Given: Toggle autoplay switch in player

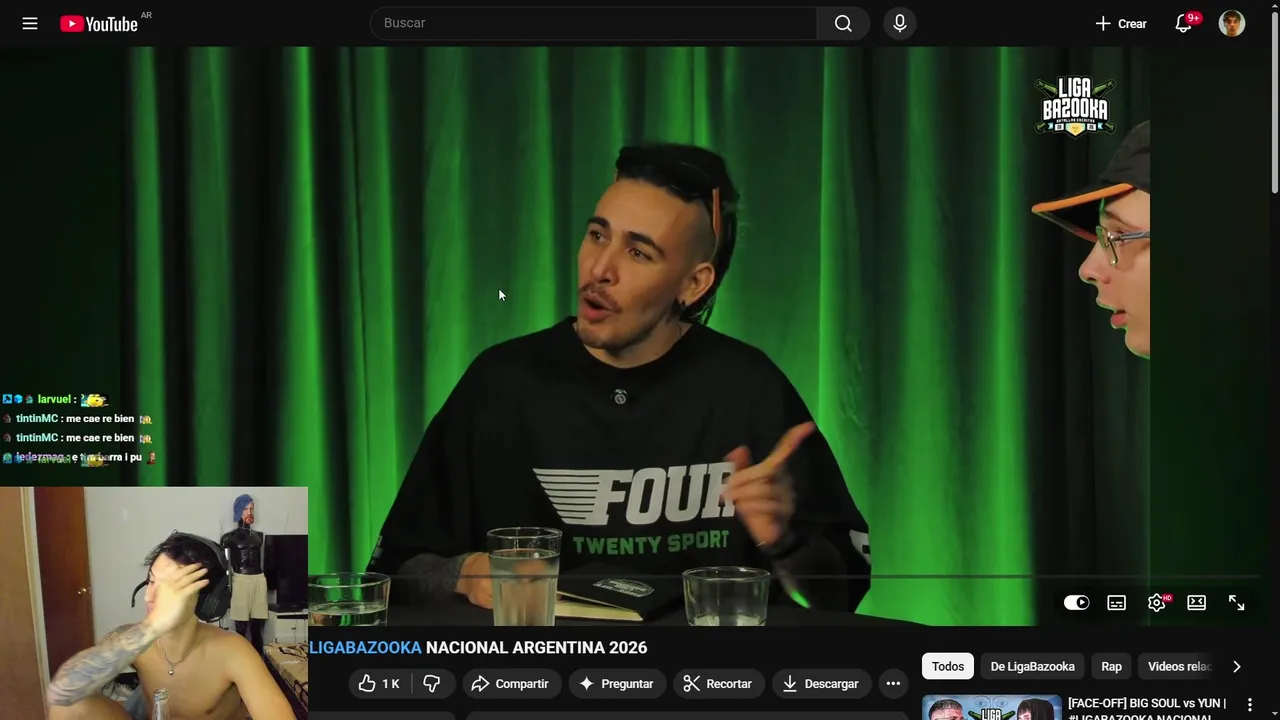Looking at the screenshot, I should [1077, 602].
